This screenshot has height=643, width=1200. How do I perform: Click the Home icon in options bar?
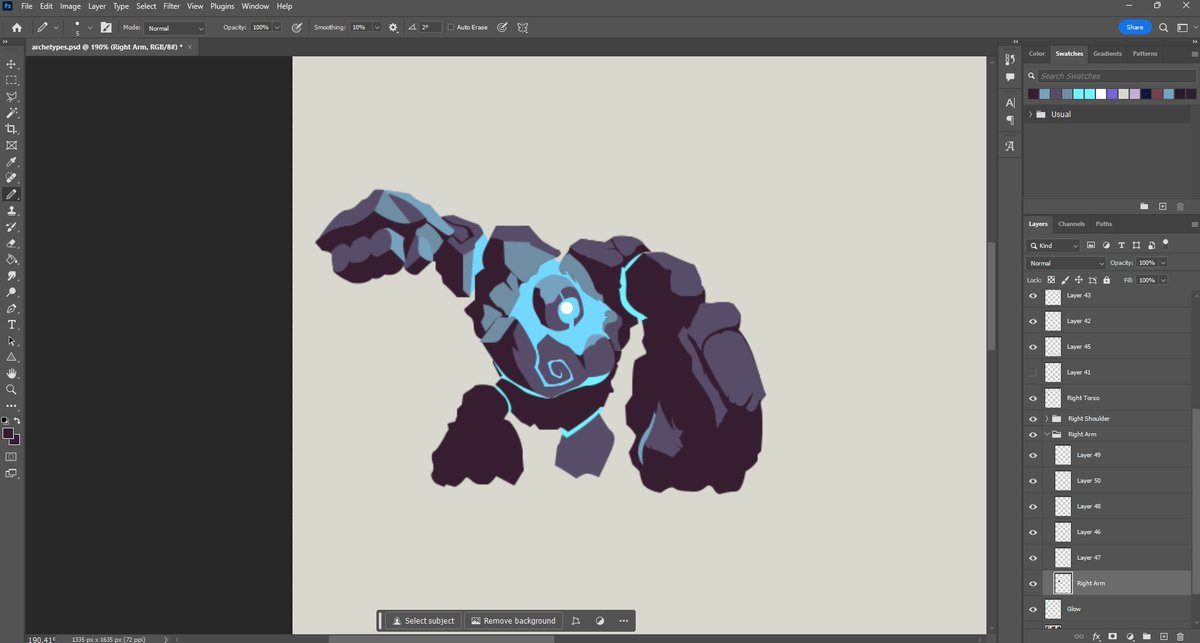16,28
